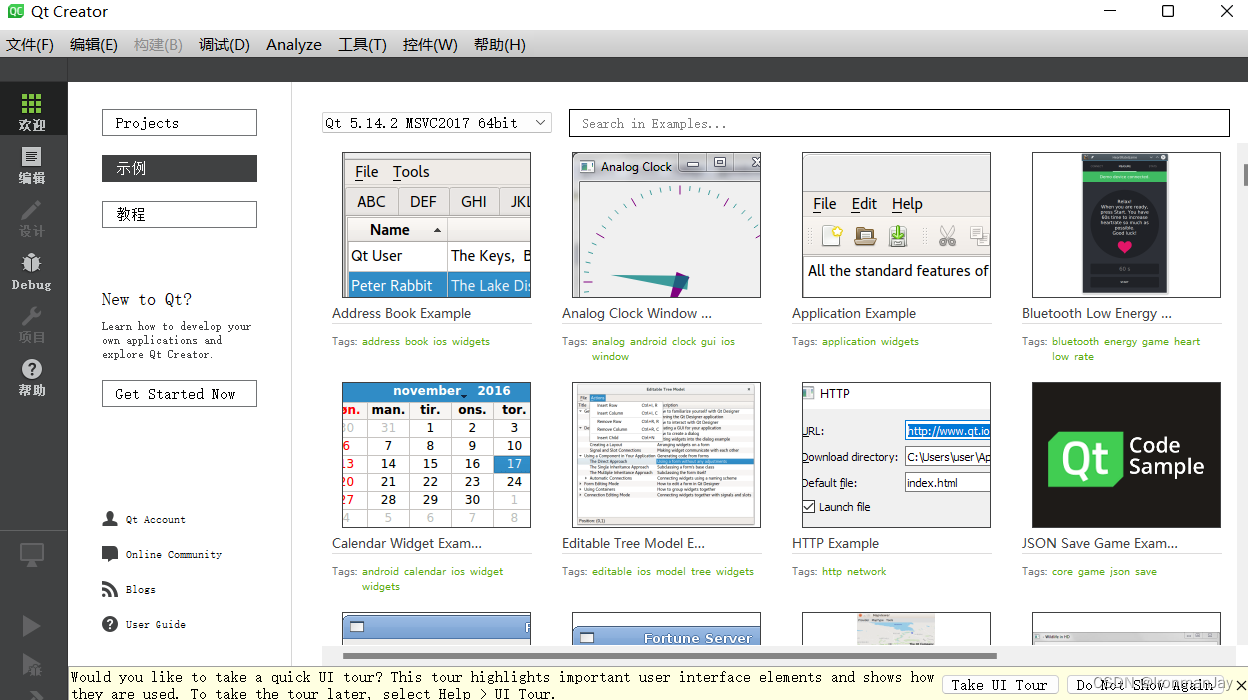Click the Search in Examples field
The width and height of the screenshot is (1248, 700).
click(899, 123)
